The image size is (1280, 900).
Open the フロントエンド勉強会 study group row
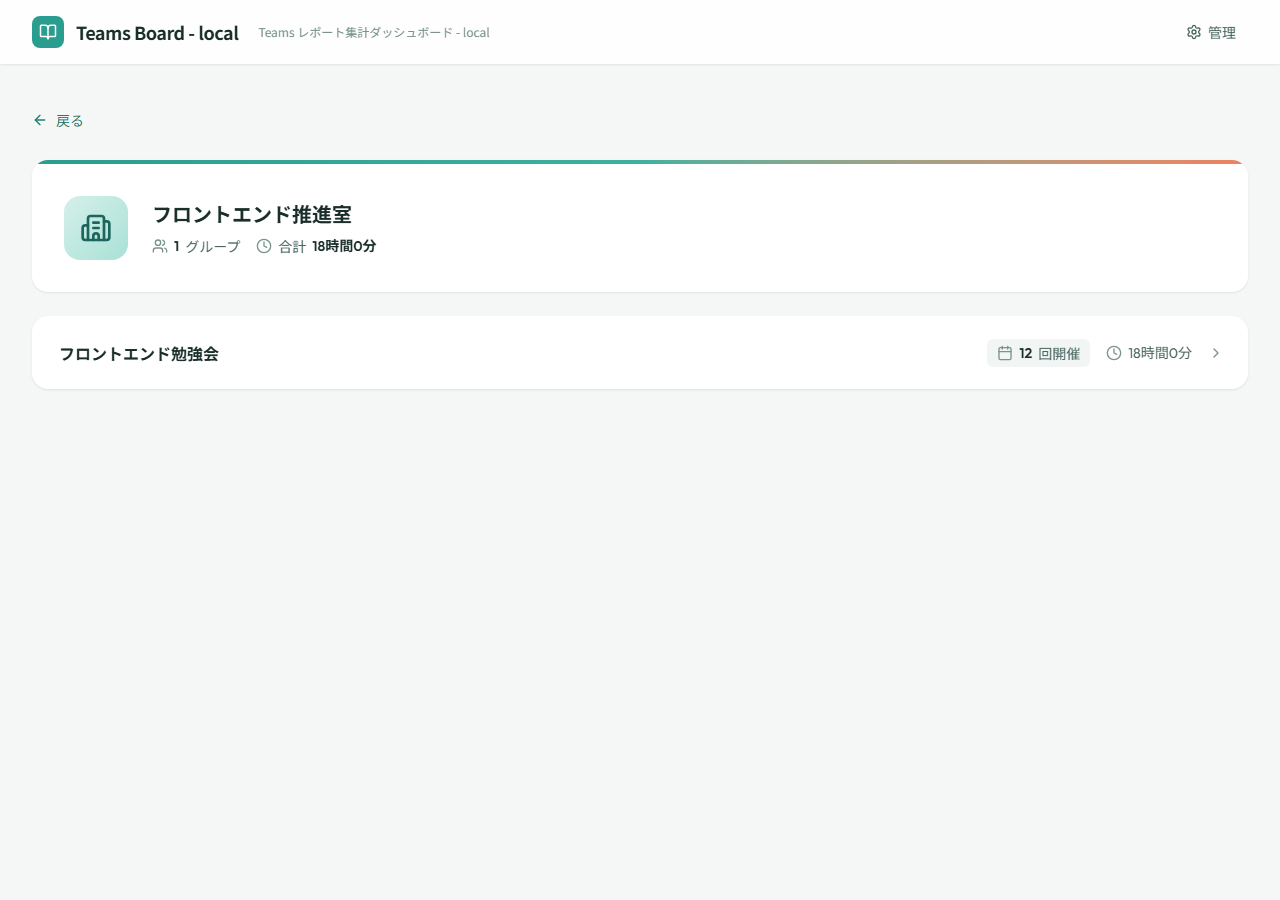(640, 352)
